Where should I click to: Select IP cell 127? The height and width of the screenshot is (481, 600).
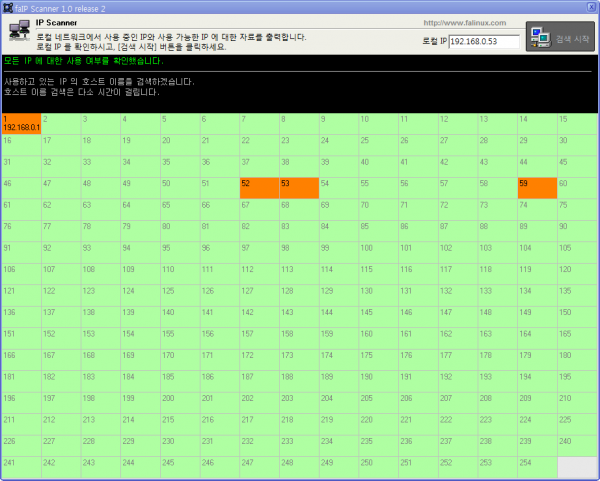[259, 295]
